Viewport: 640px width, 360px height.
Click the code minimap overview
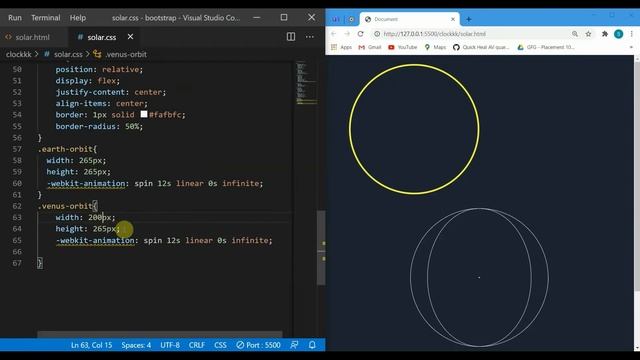click(x=306, y=84)
